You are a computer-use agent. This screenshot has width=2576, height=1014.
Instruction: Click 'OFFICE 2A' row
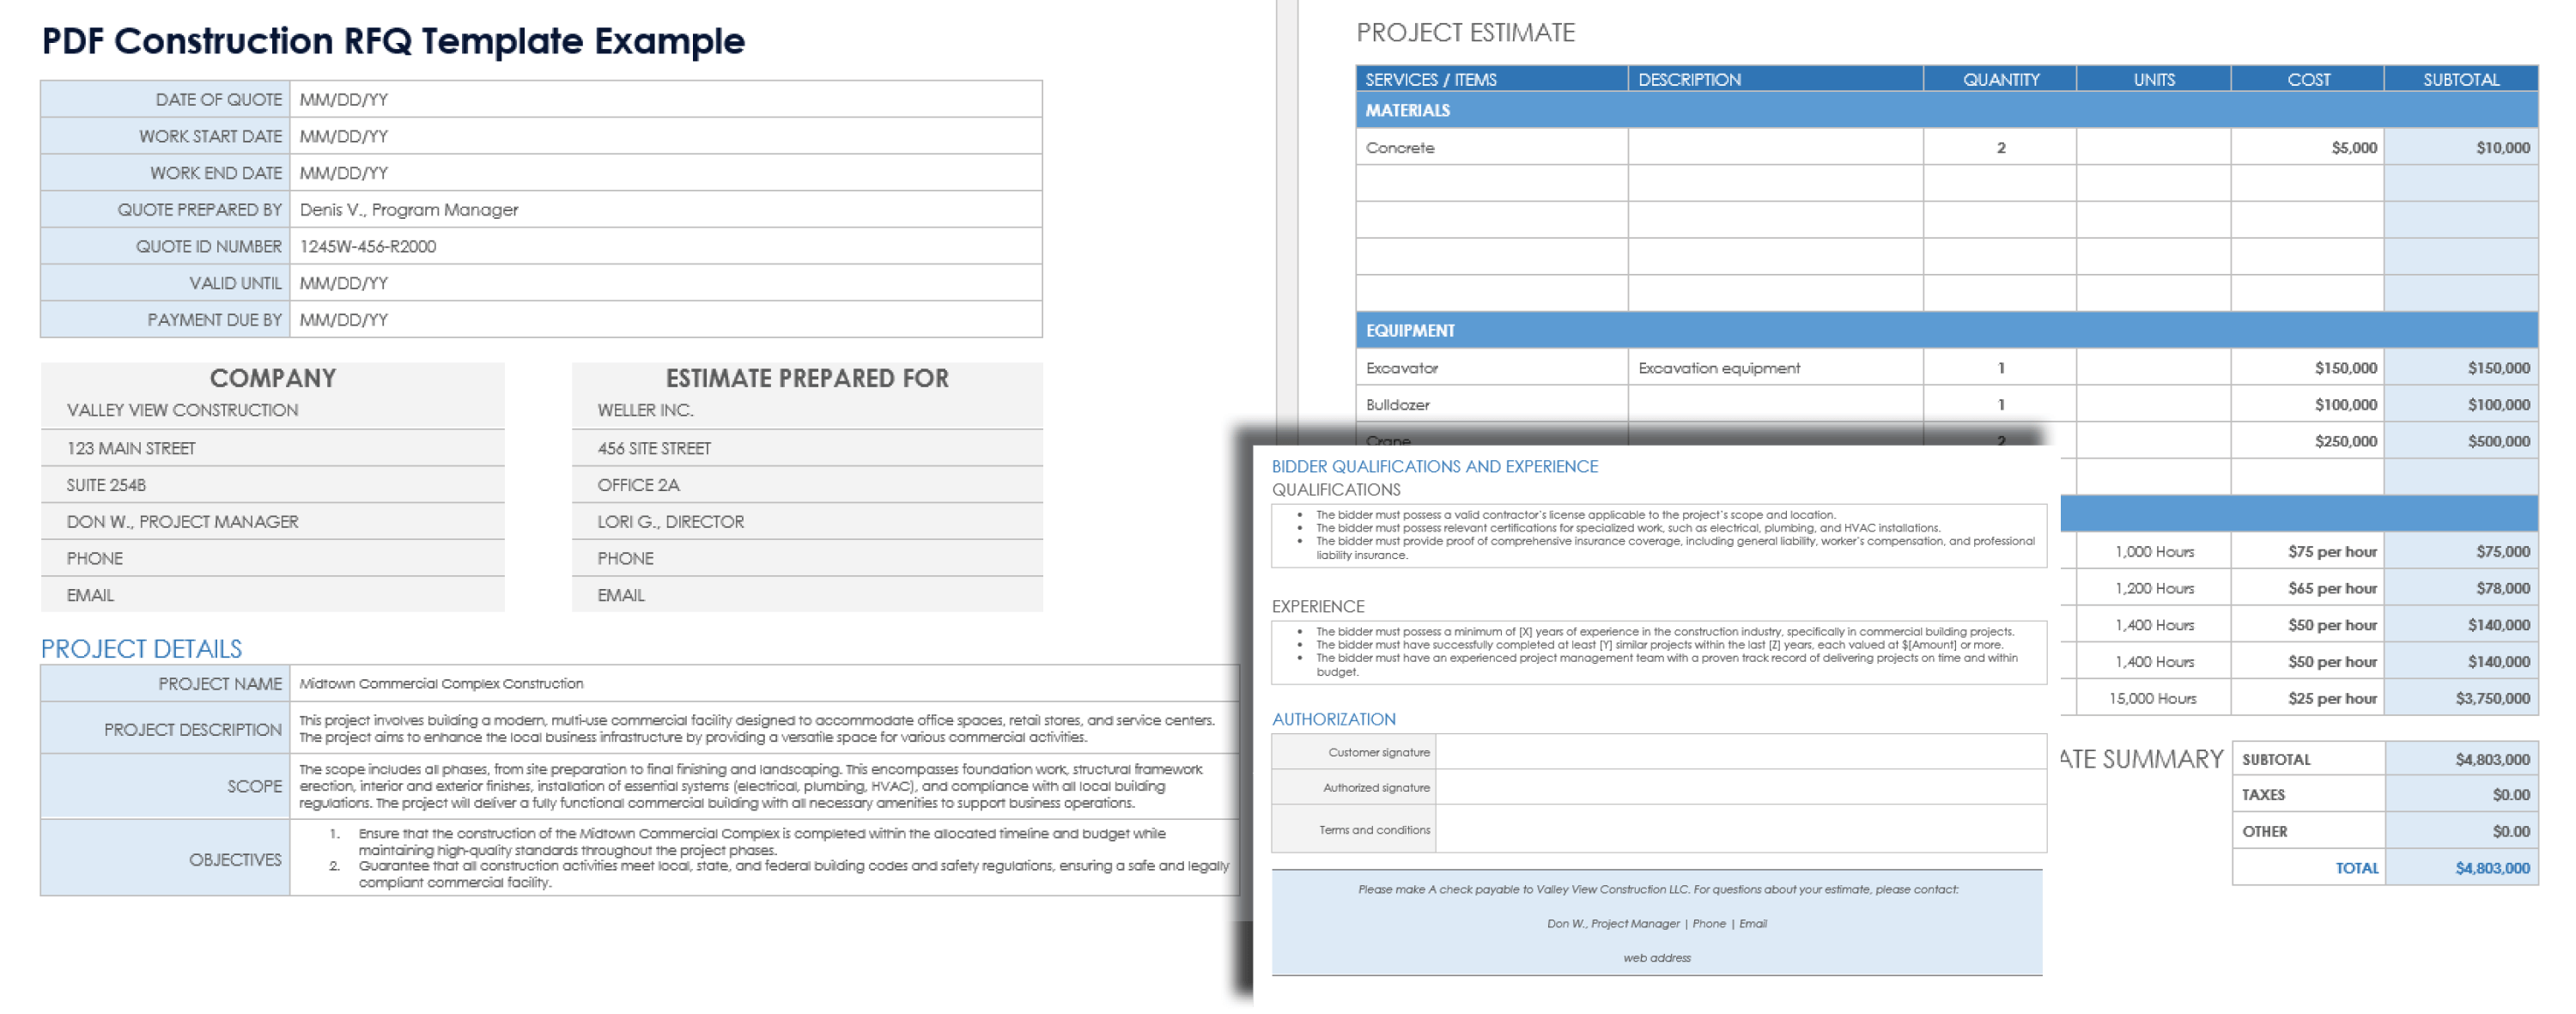pos(807,485)
